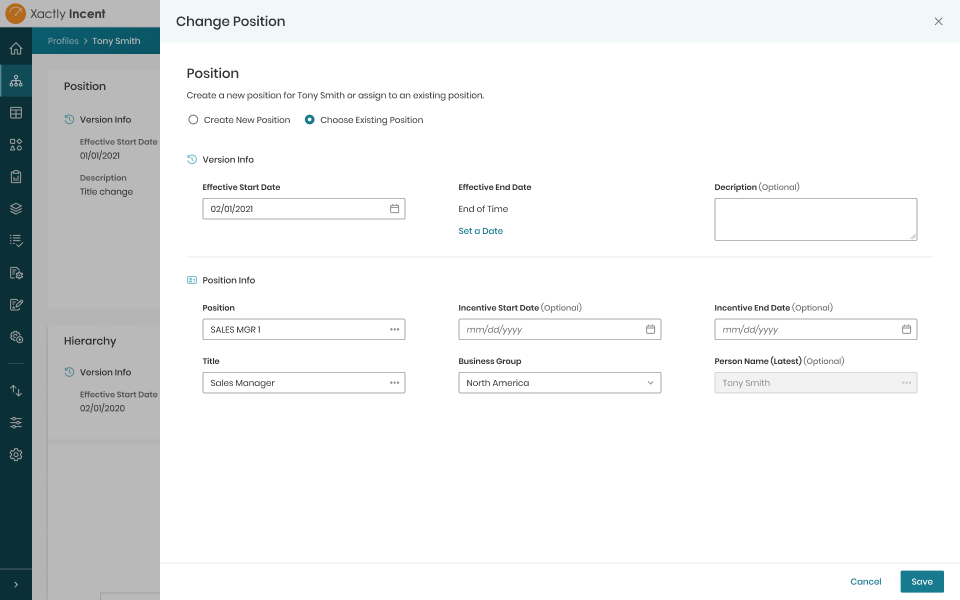Open calendar for Incentive Start Date

(x=650, y=329)
